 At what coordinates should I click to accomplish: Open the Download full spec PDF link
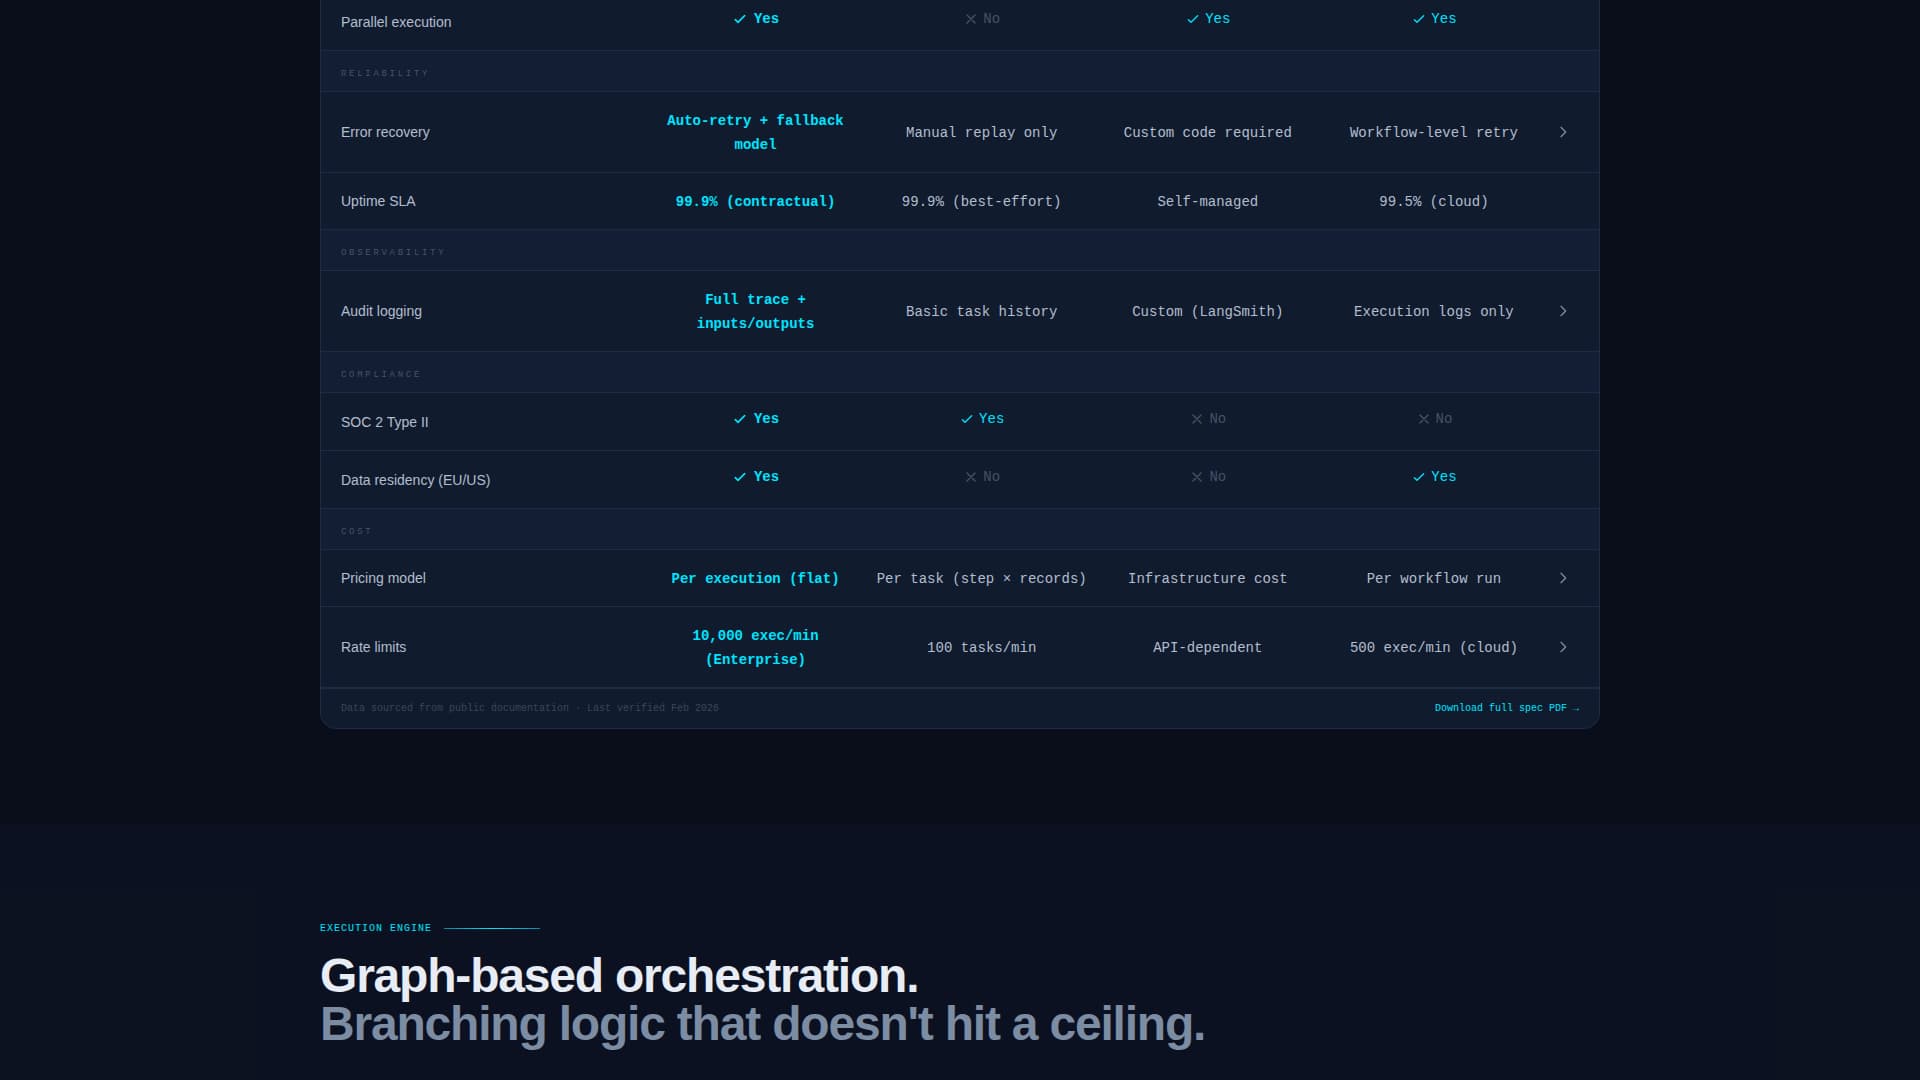click(x=1507, y=708)
